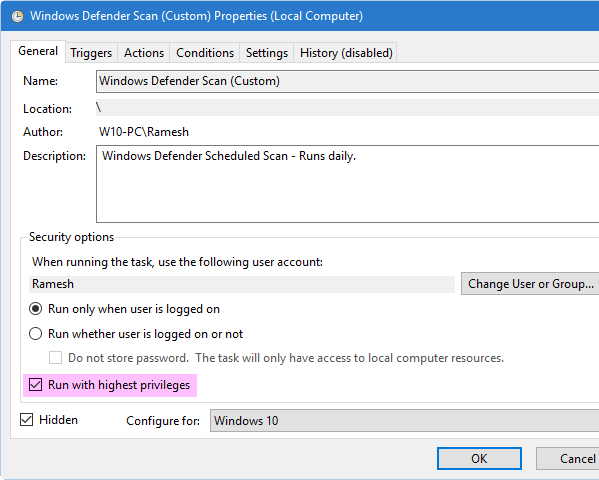Open the Settings tab

[267, 53]
